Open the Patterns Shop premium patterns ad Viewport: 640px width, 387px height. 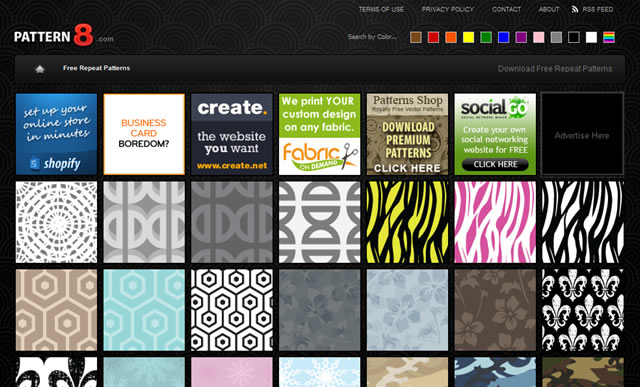point(407,134)
